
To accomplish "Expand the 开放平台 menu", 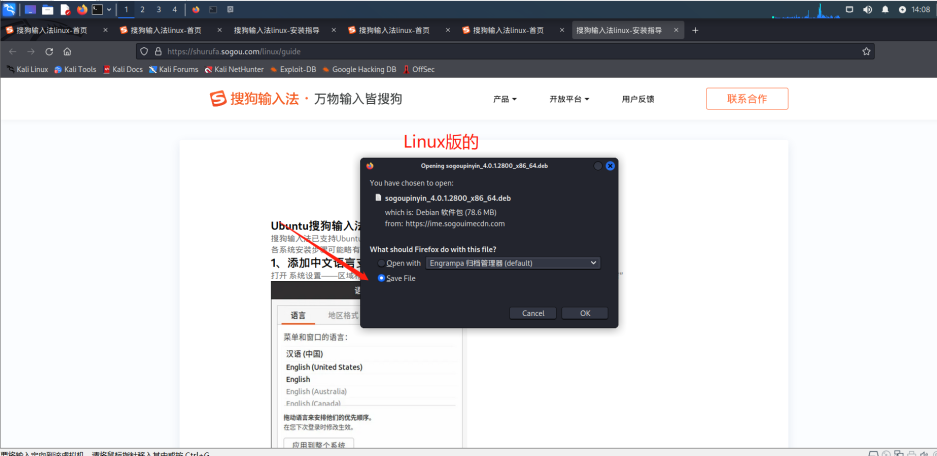I will click(569, 99).
